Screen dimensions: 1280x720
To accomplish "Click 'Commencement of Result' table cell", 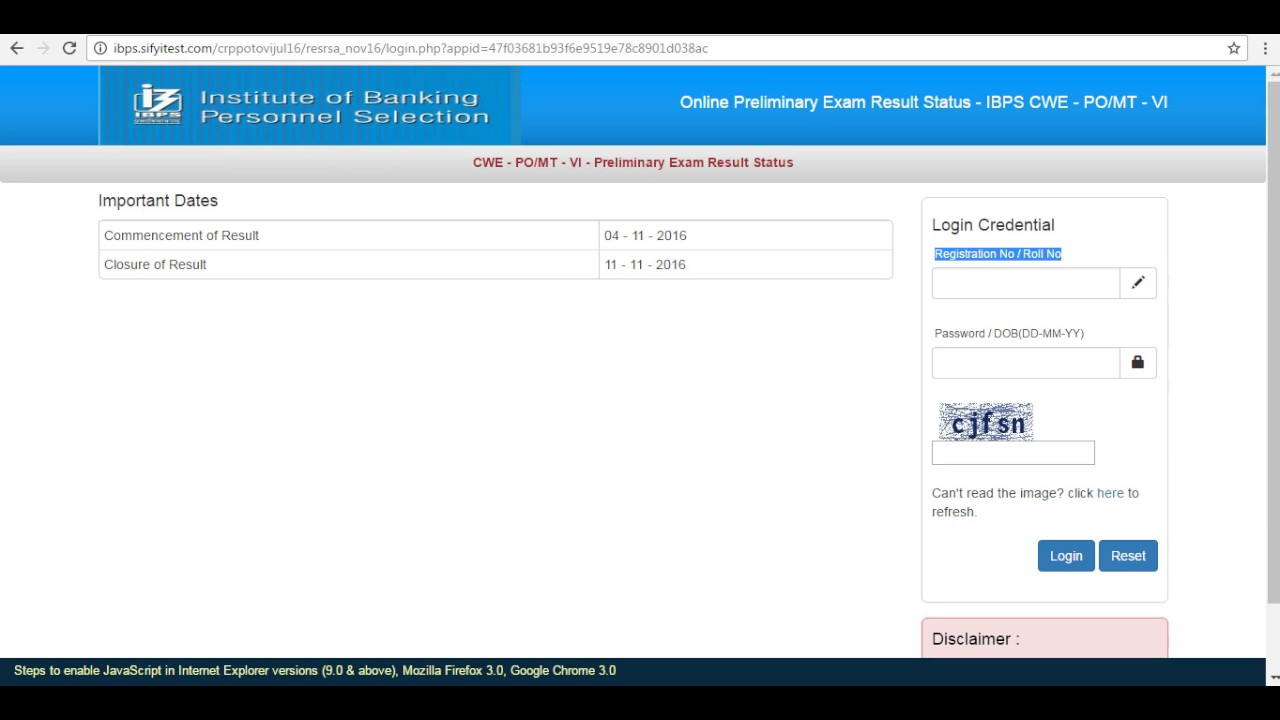I will [349, 236].
